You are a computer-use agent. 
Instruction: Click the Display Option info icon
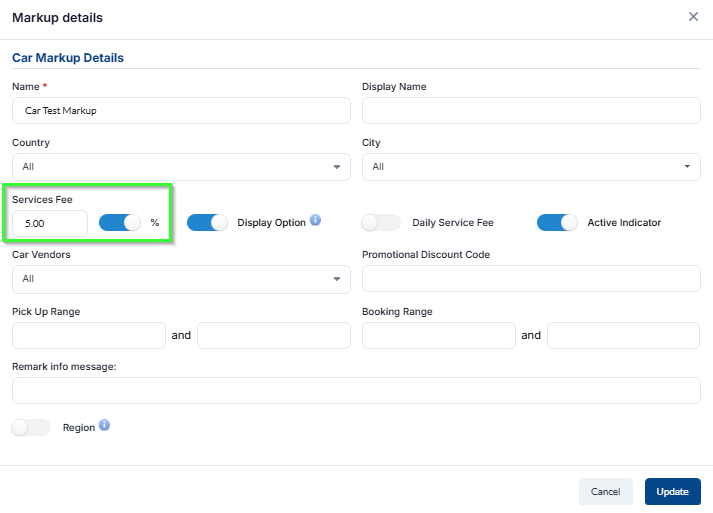pyautogui.click(x=315, y=220)
